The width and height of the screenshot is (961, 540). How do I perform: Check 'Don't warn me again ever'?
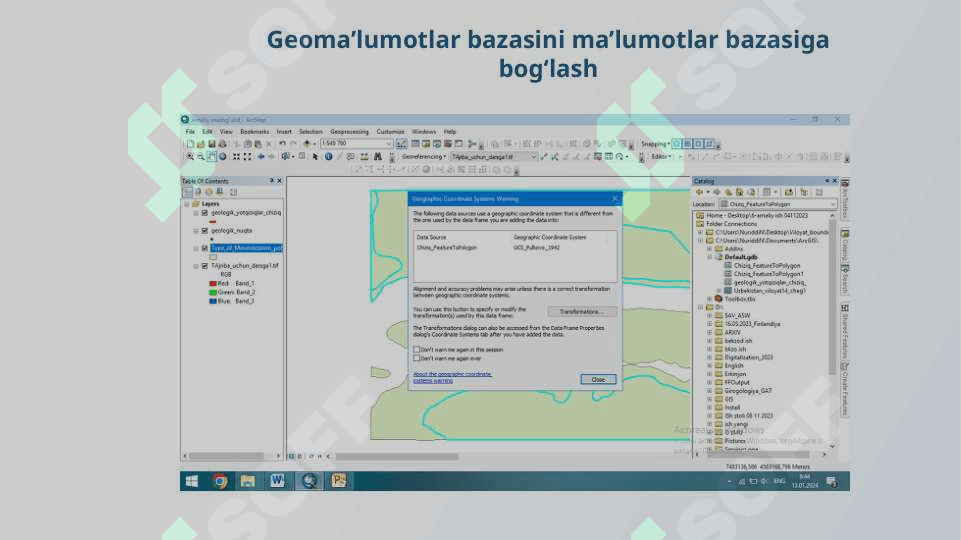point(416,358)
